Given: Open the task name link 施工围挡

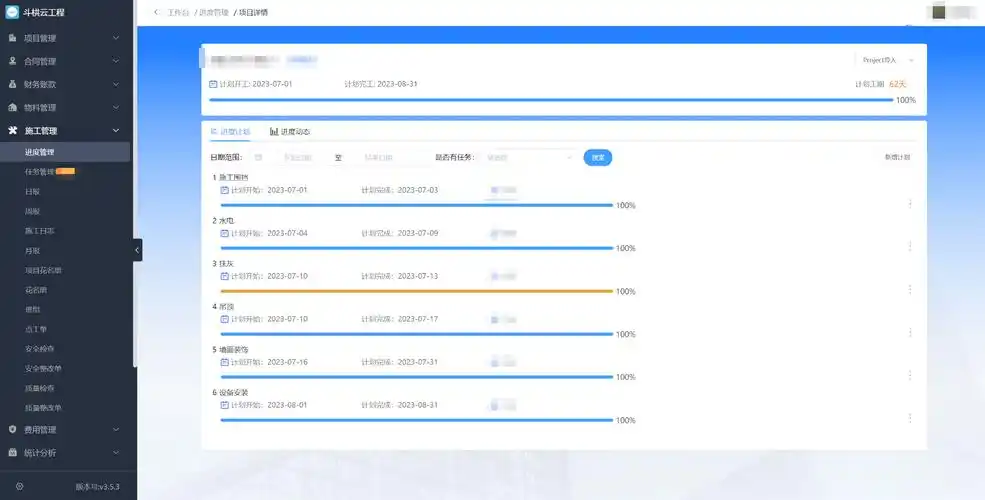Looking at the screenshot, I should point(234,178).
